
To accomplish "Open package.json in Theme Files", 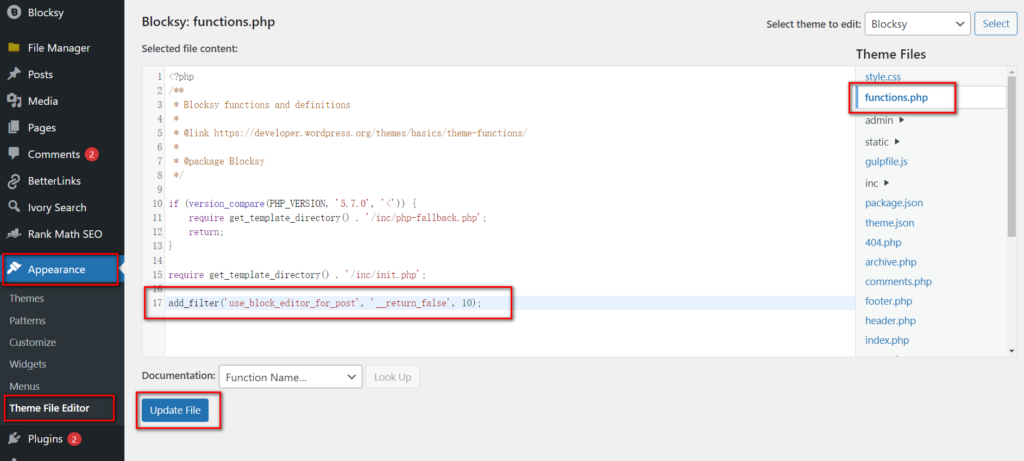I will [894, 203].
